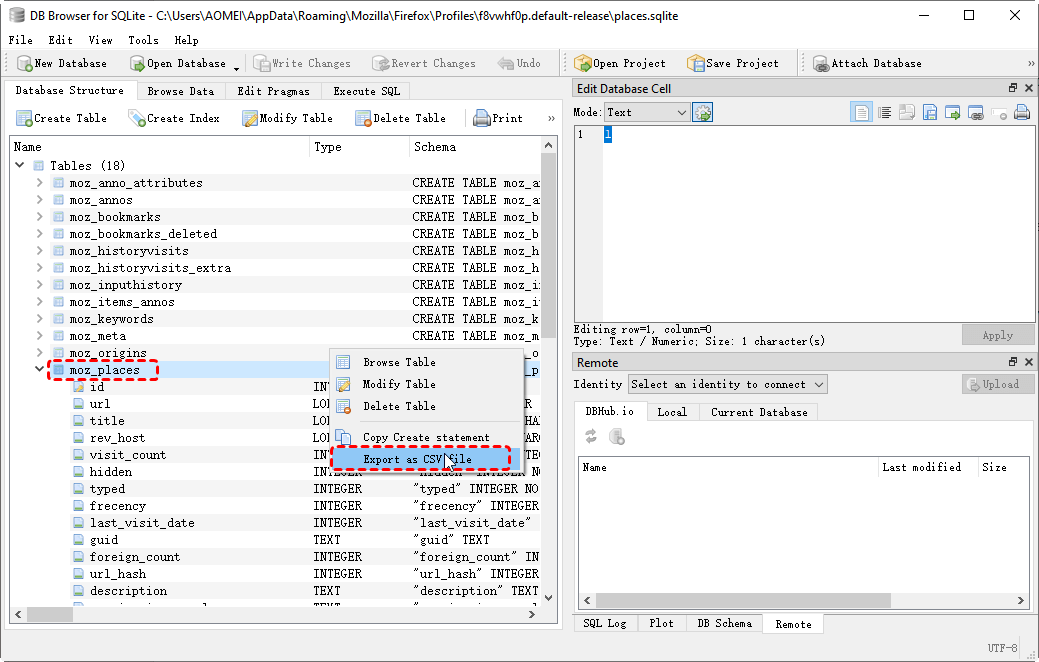Click the Print icon in structure toolbar
This screenshot has height=662, width=1039.
click(x=482, y=118)
